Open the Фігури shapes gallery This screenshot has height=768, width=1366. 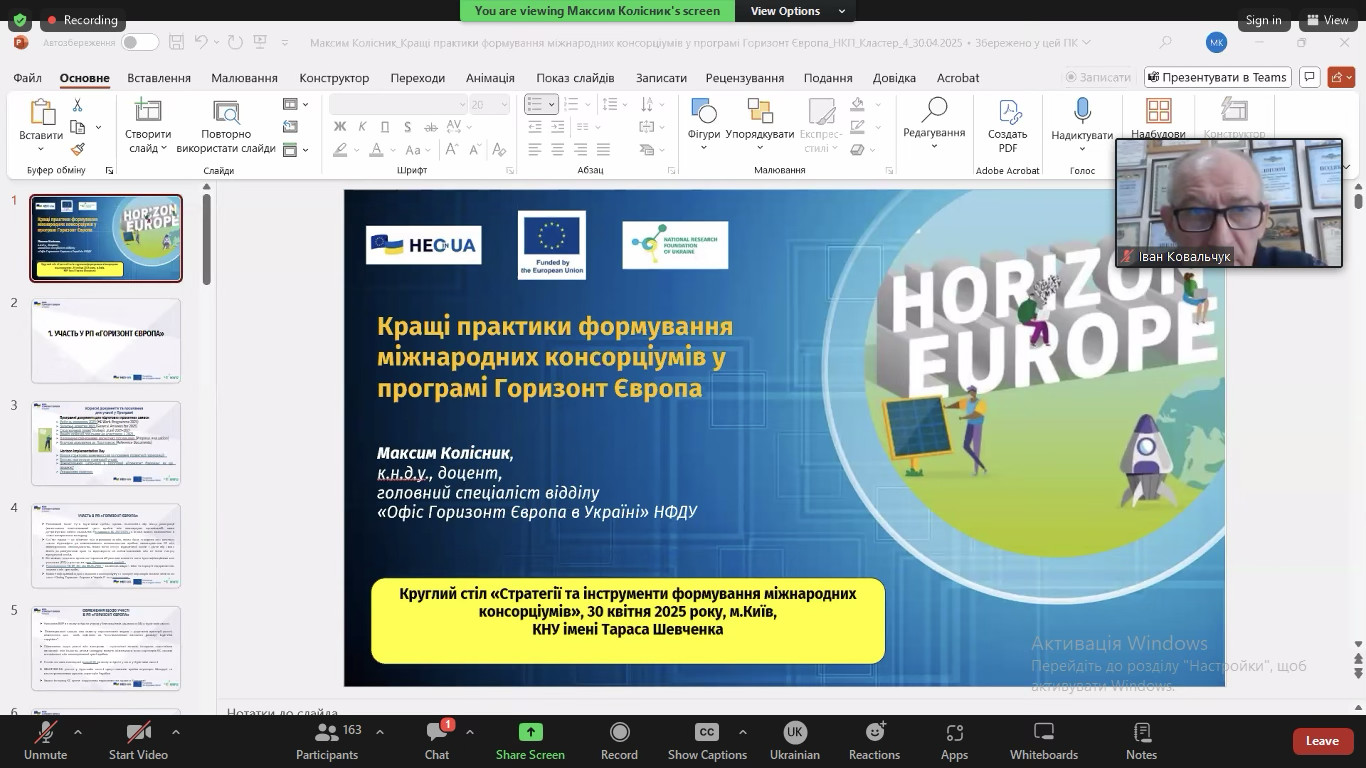(x=704, y=125)
